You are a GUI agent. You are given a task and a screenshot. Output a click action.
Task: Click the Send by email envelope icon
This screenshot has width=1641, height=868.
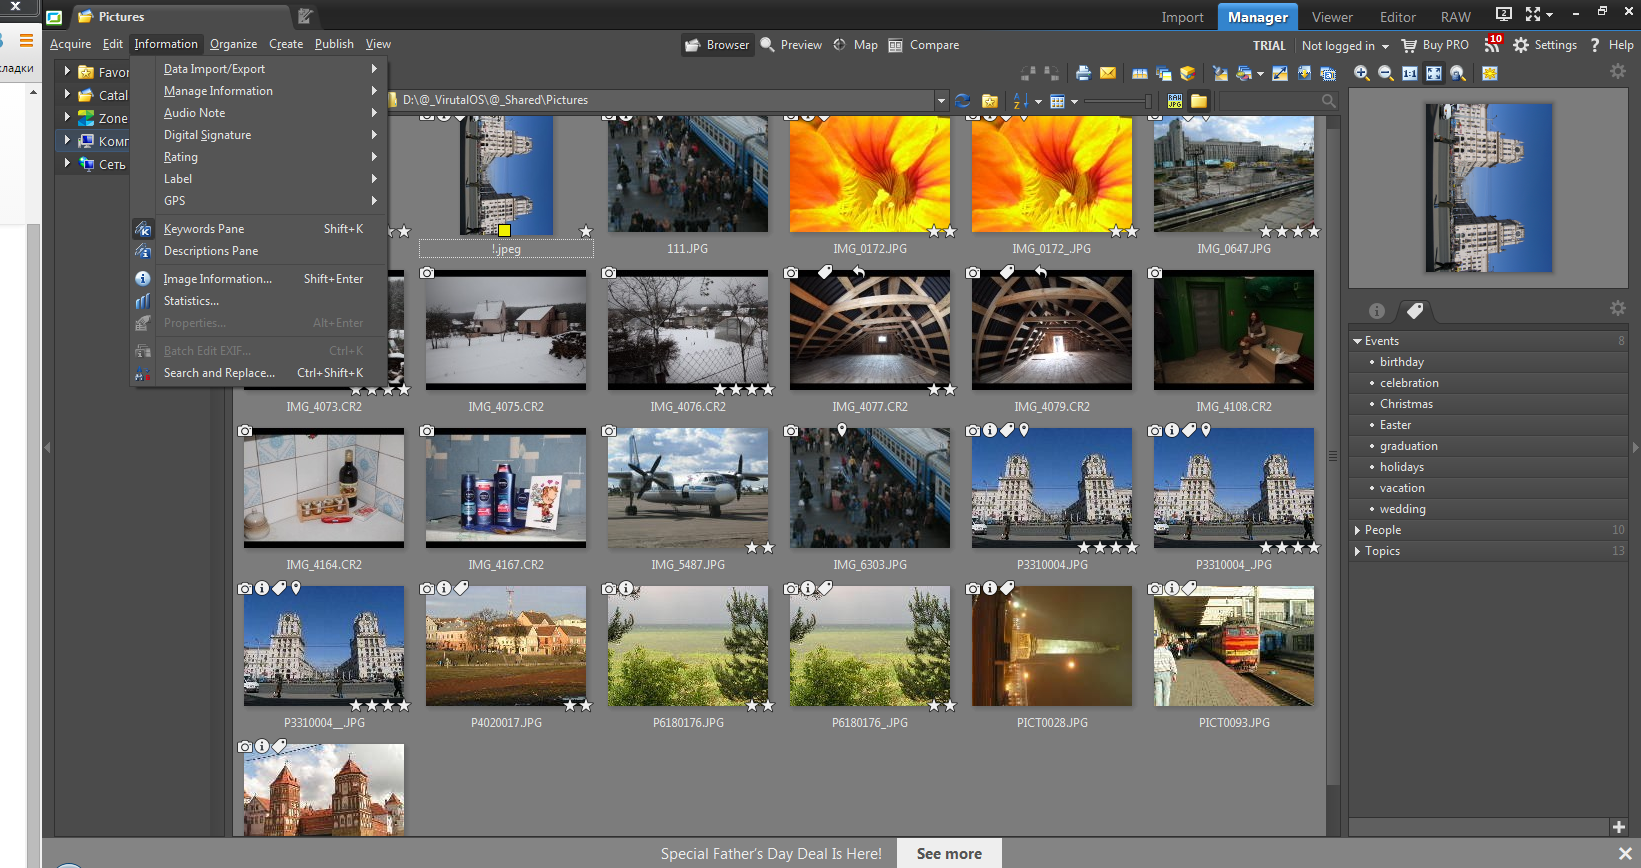[x=1108, y=73]
